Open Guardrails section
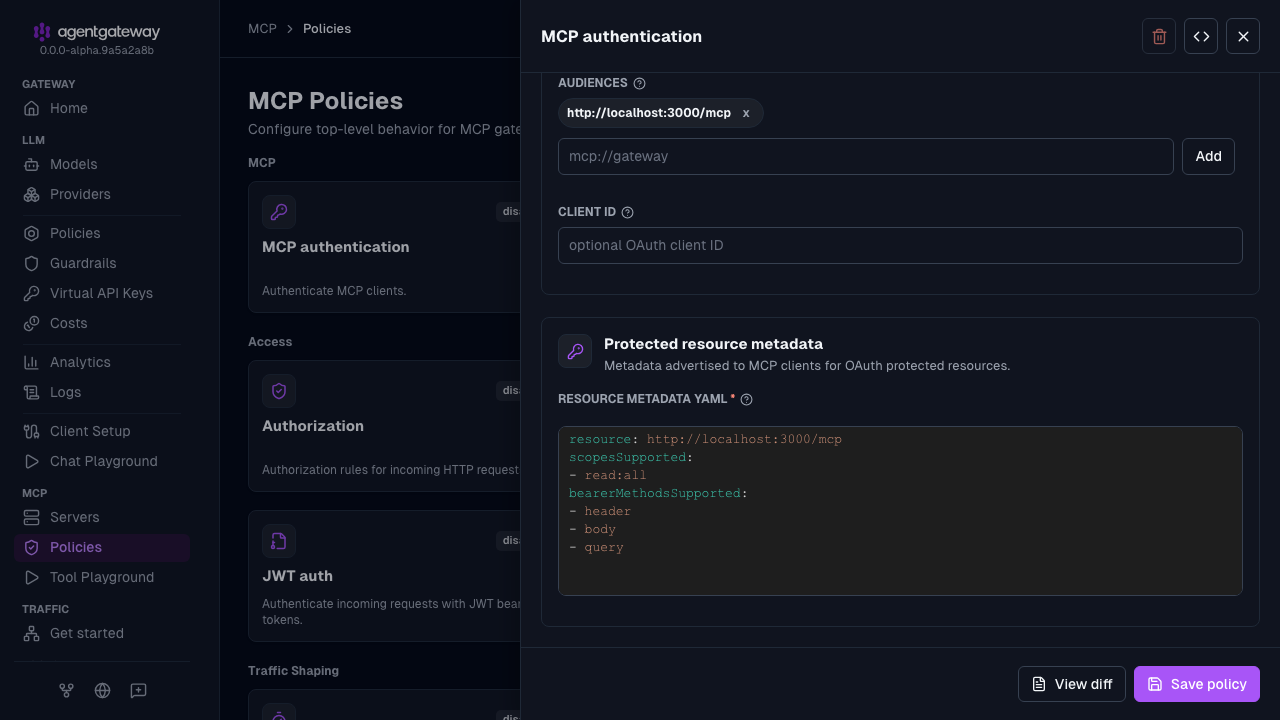Screen dimensions: 1280x720 [x=102, y=263]
